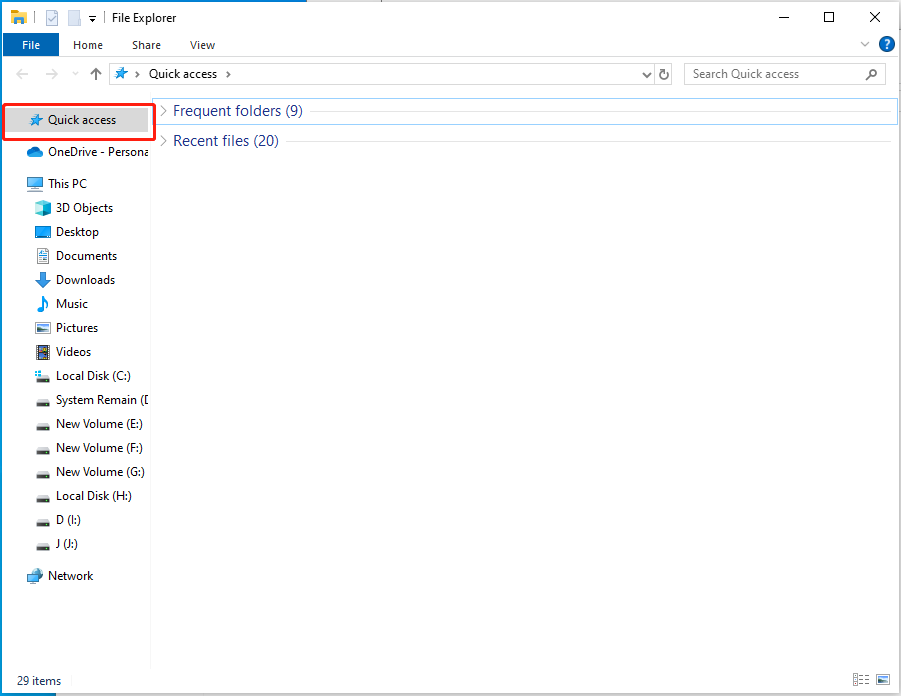Screen dimensions: 901x696
Task: Expand the Recent files group chevron
Action: (x=163, y=141)
